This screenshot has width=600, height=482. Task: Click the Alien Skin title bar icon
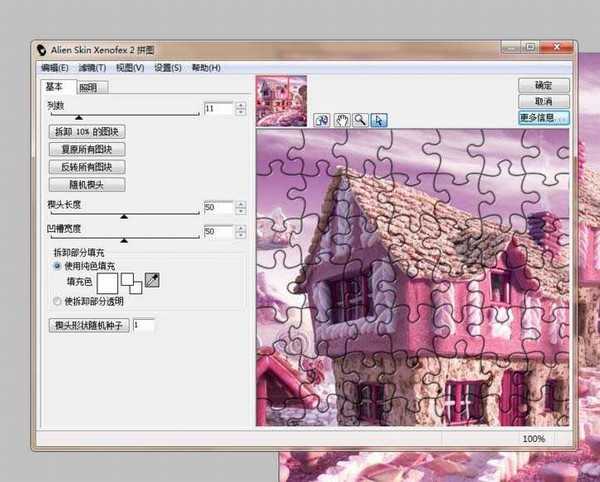42,49
